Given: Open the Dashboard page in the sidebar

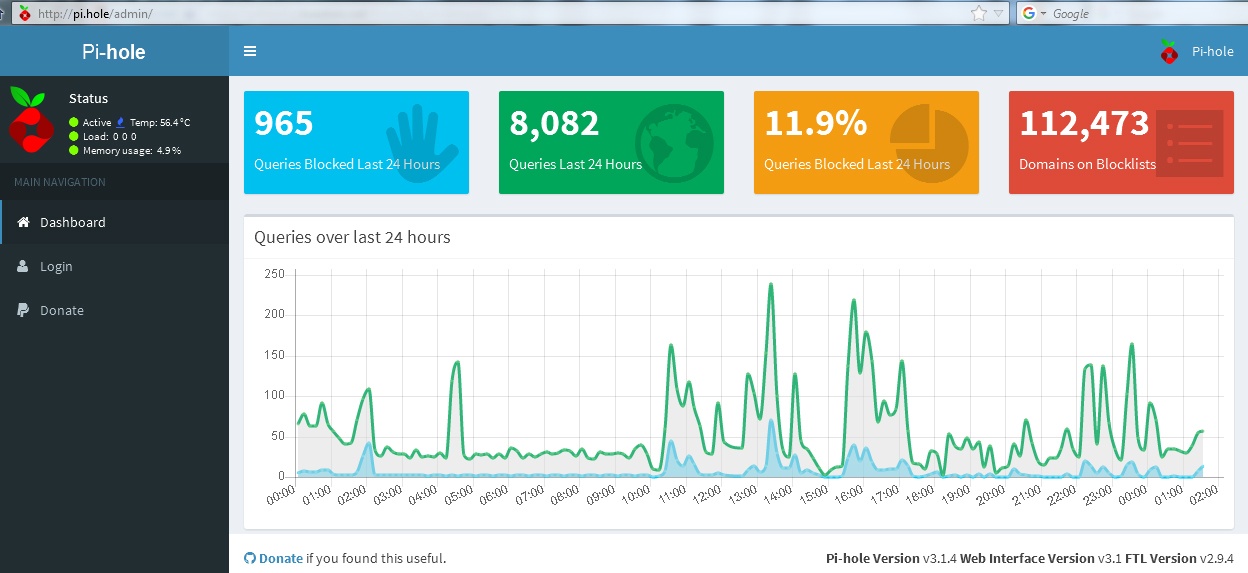Looking at the screenshot, I should coord(114,222).
